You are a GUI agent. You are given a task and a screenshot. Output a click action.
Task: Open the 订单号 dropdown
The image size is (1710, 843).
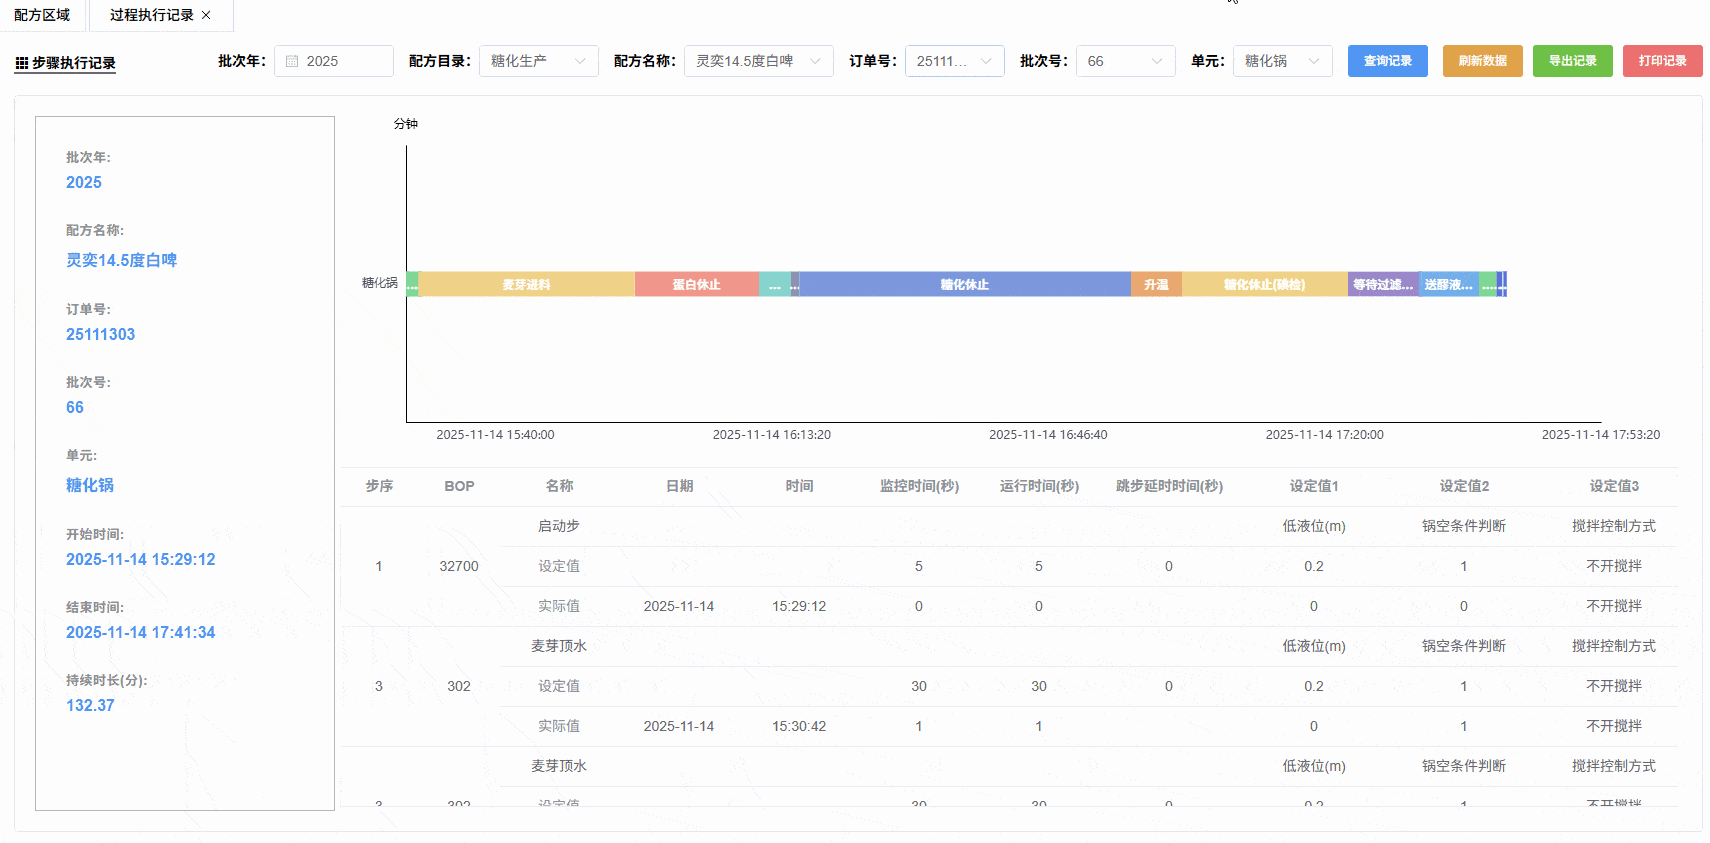coord(955,61)
